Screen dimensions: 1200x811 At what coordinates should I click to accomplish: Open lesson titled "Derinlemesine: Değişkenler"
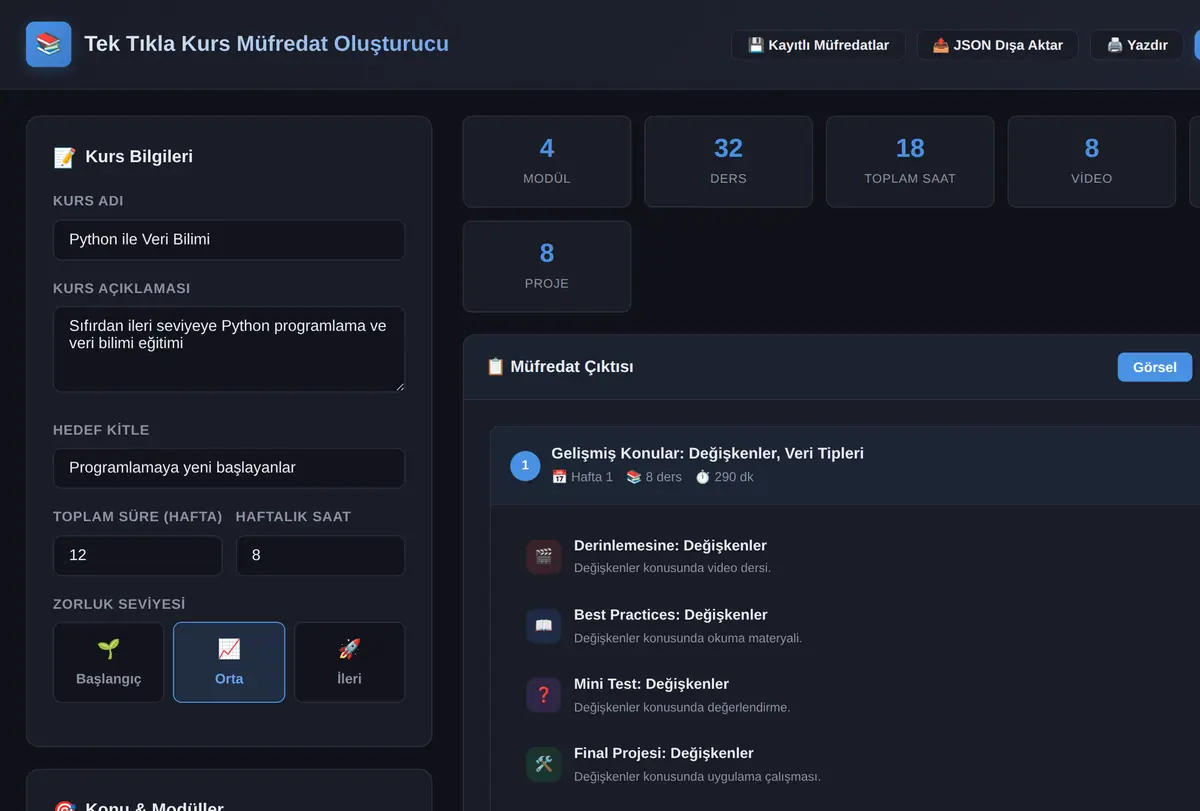click(x=670, y=546)
